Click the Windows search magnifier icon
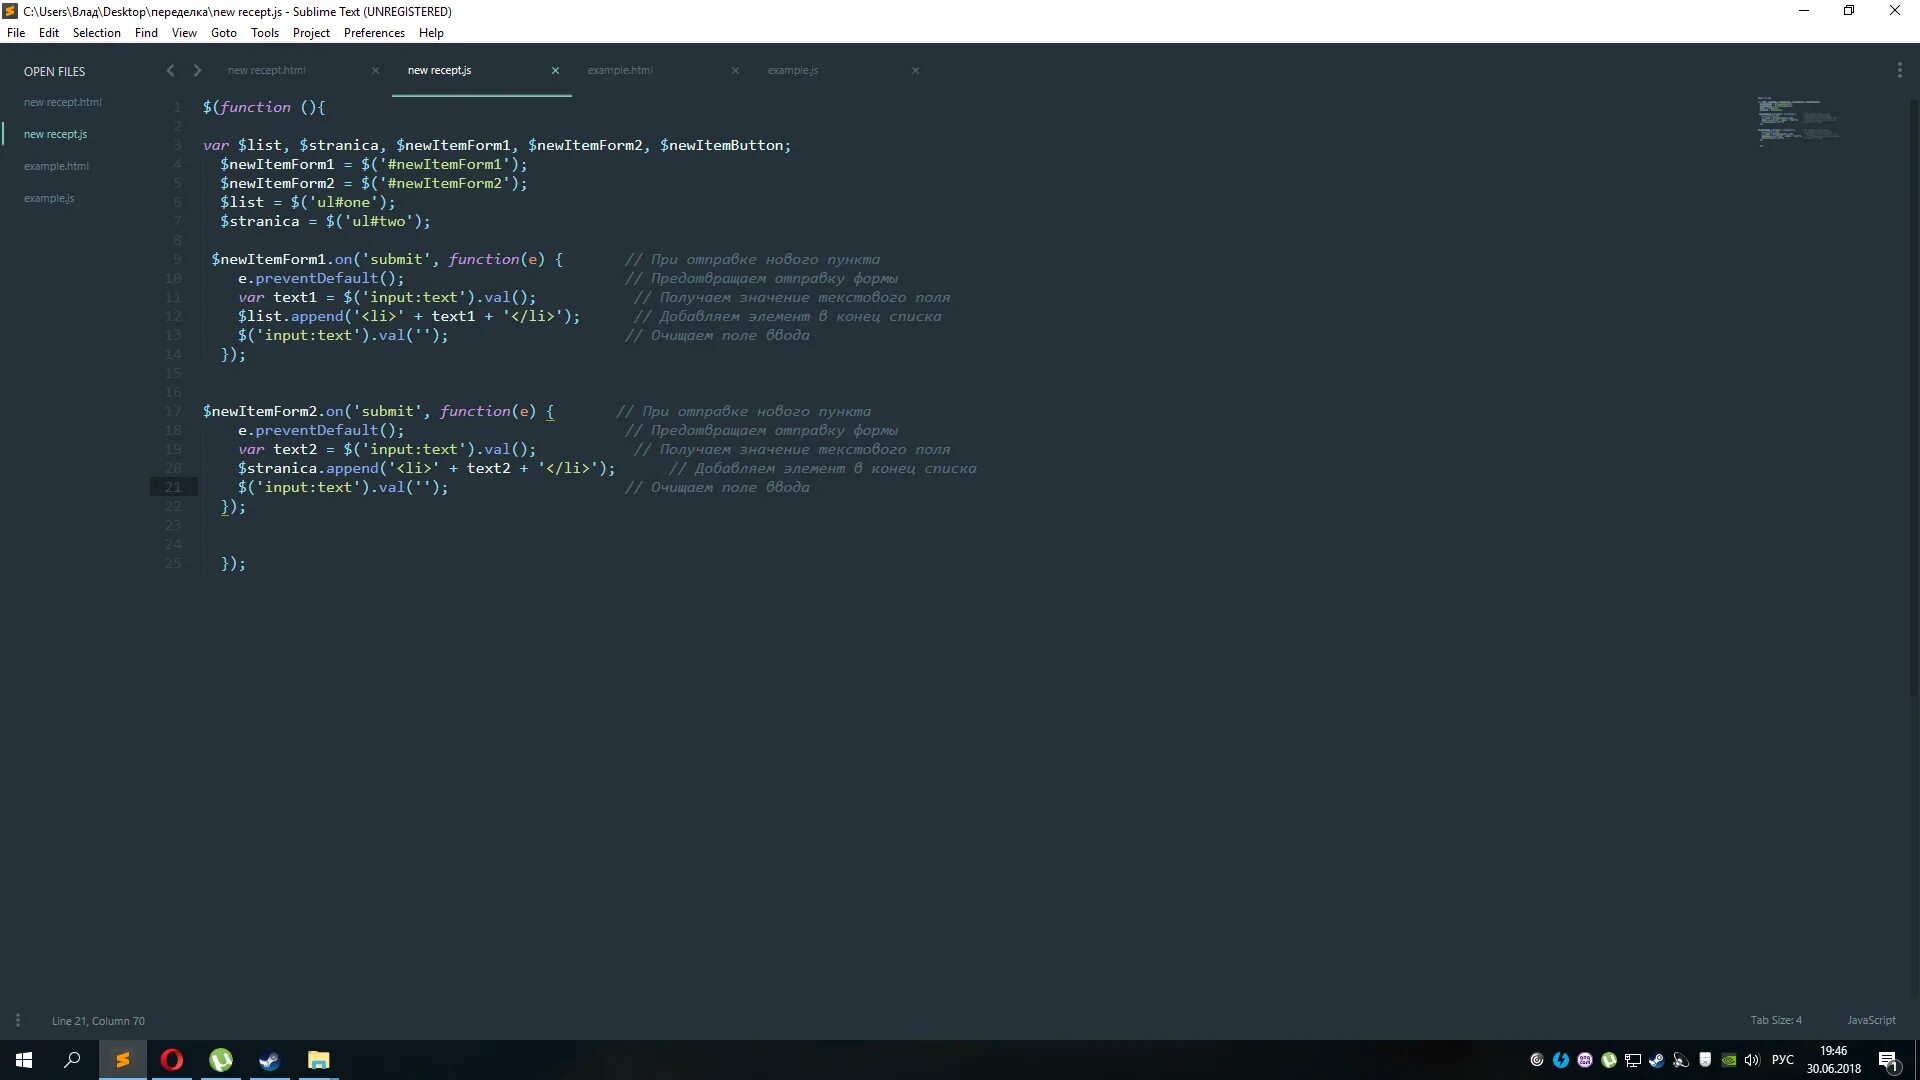The width and height of the screenshot is (1920, 1080). 72,1060
